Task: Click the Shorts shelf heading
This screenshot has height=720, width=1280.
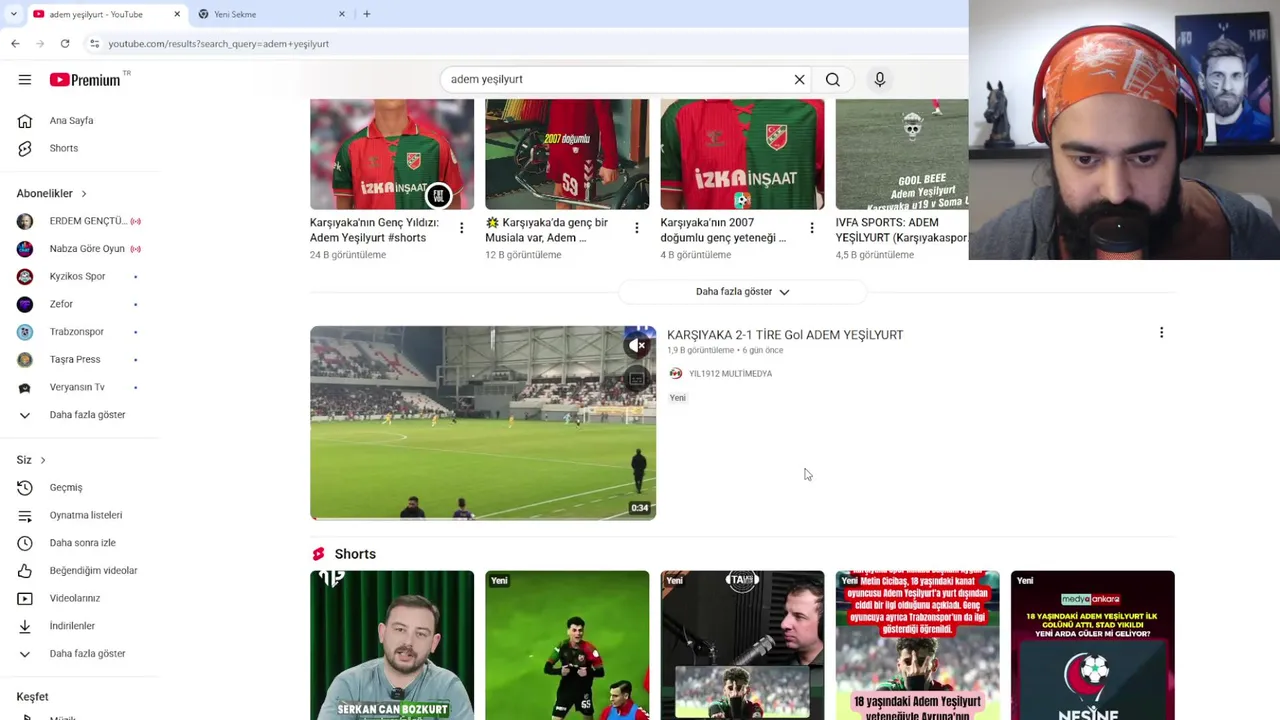Action: [355, 554]
